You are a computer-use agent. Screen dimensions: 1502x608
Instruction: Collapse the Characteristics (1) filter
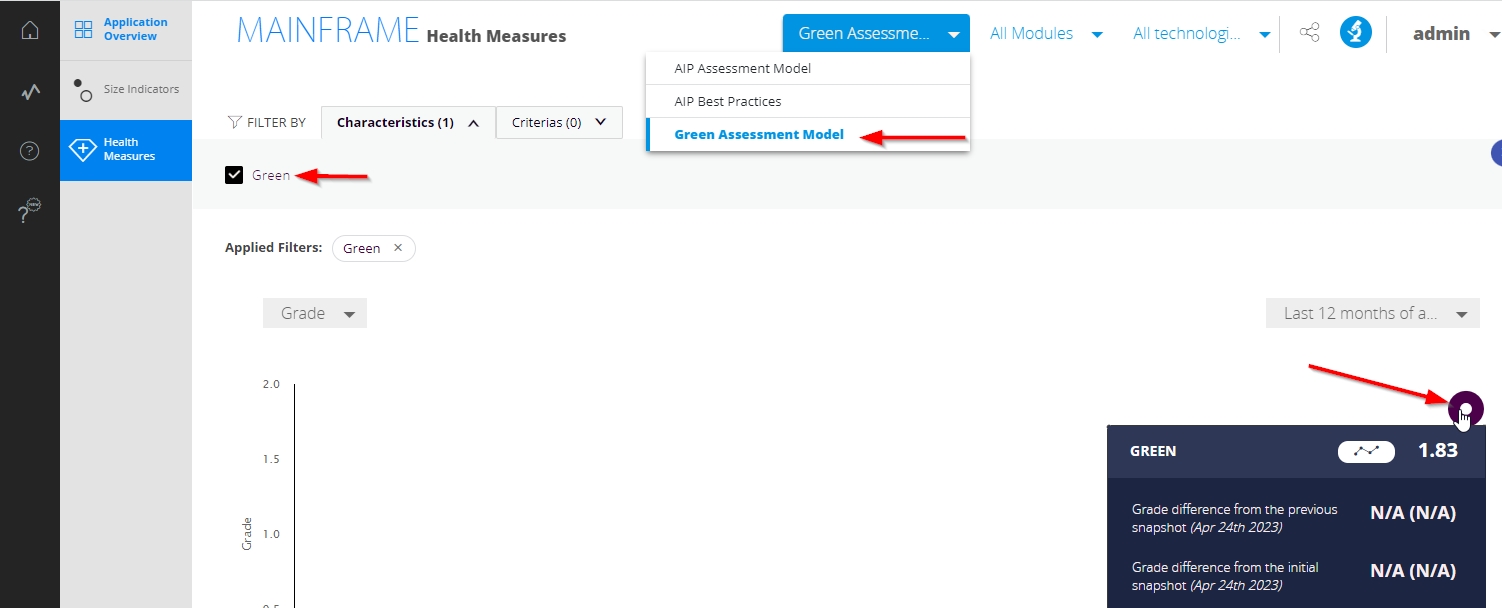click(408, 123)
